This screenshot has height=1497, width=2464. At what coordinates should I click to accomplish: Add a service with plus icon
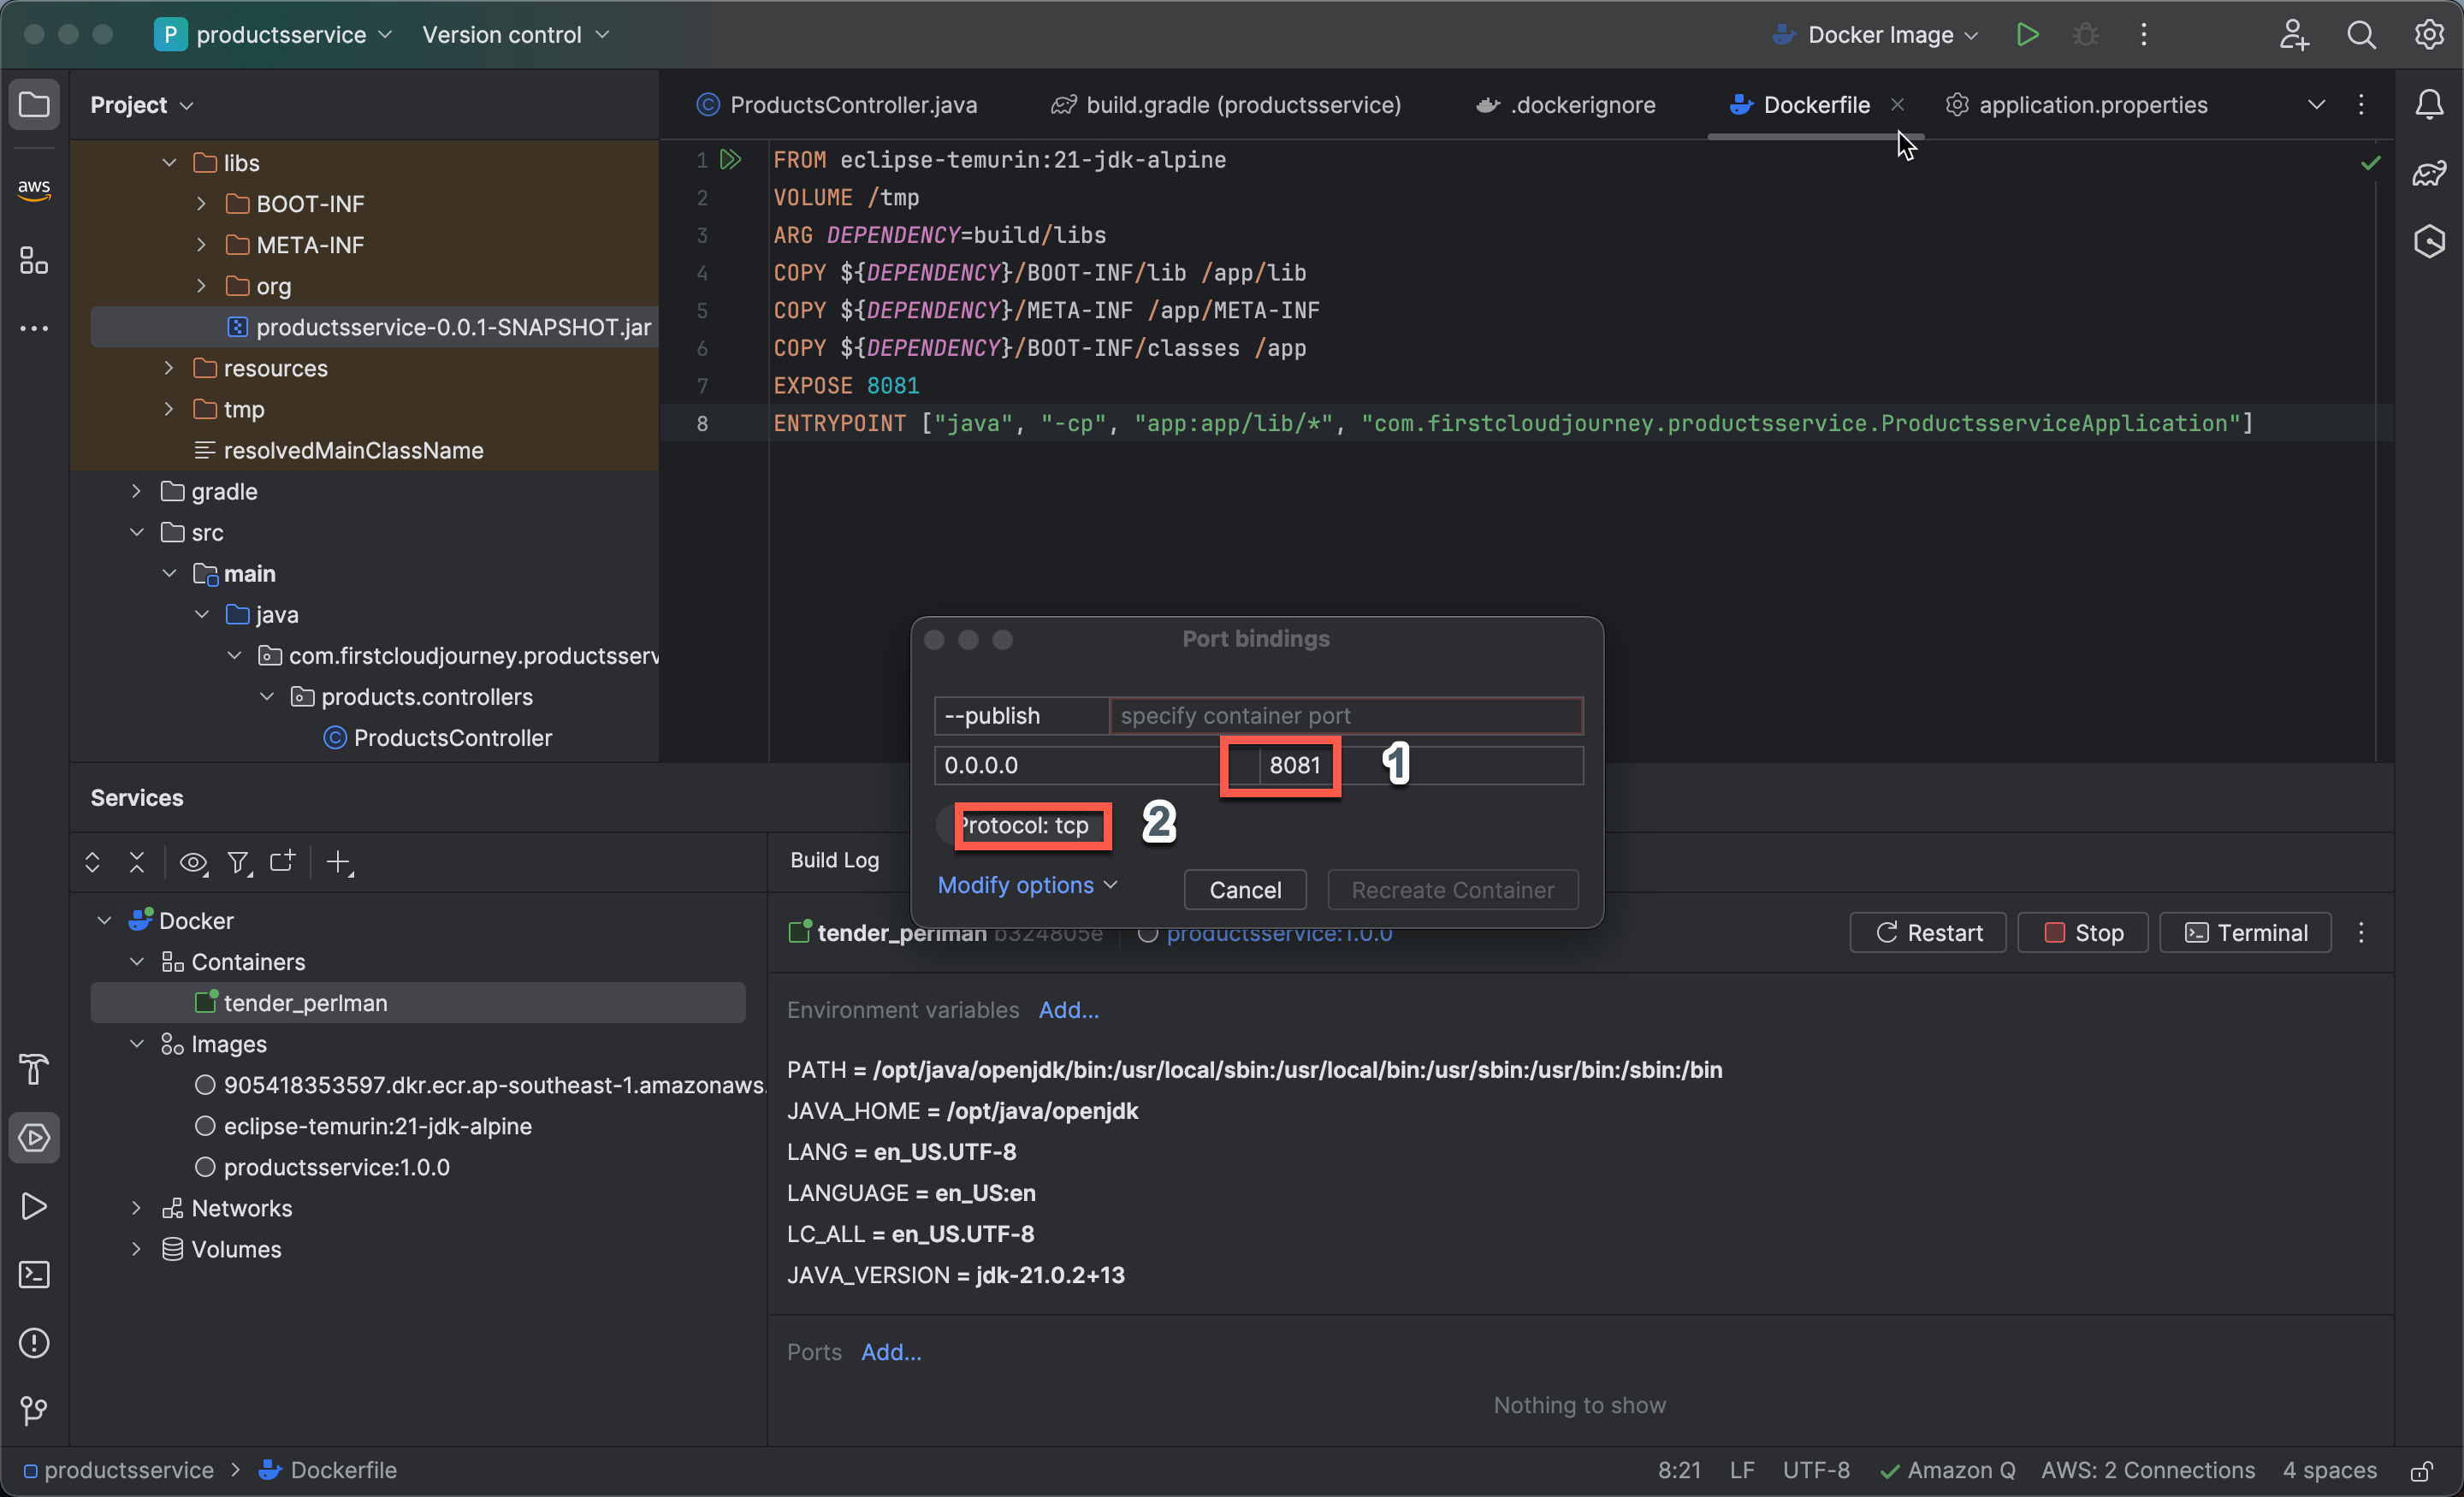pyautogui.click(x=340, y=862)
